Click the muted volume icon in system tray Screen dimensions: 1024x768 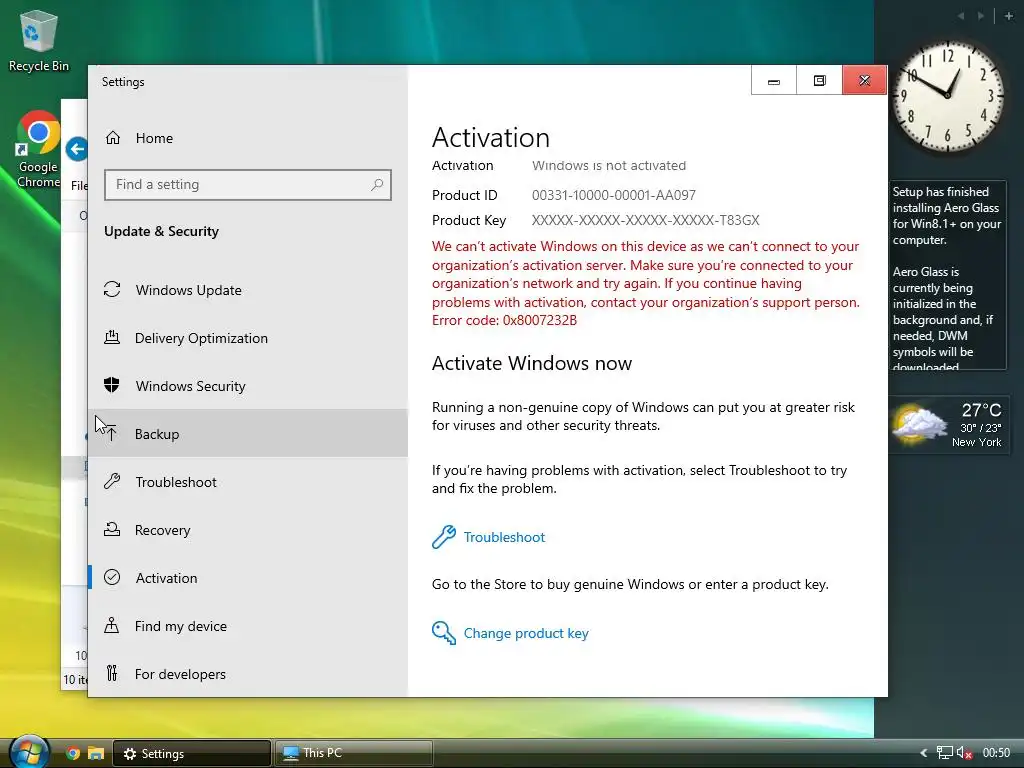965,753
